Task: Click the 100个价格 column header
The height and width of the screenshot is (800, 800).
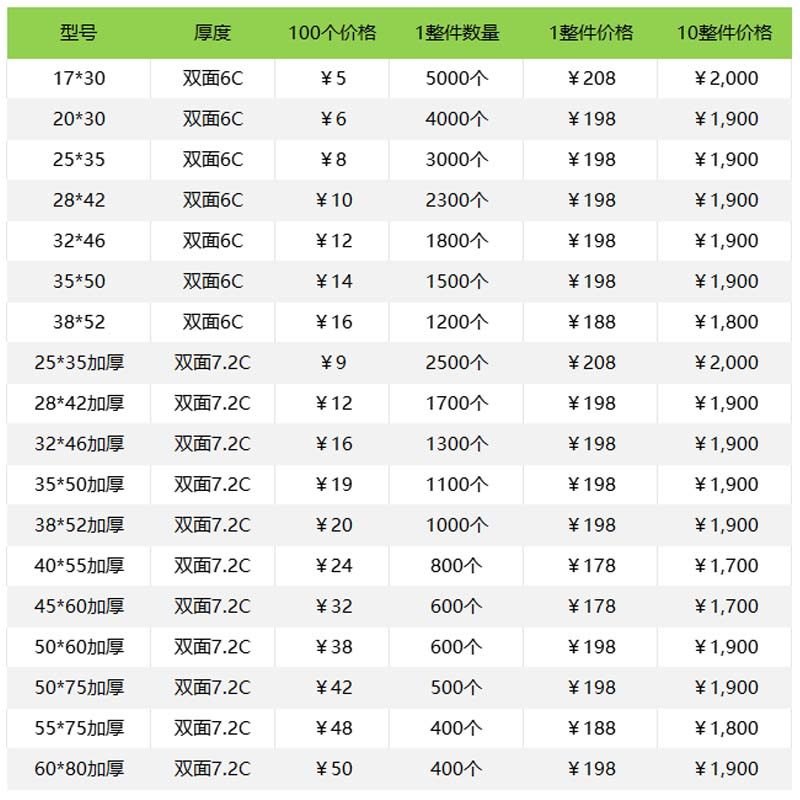Action: (332, 33)
